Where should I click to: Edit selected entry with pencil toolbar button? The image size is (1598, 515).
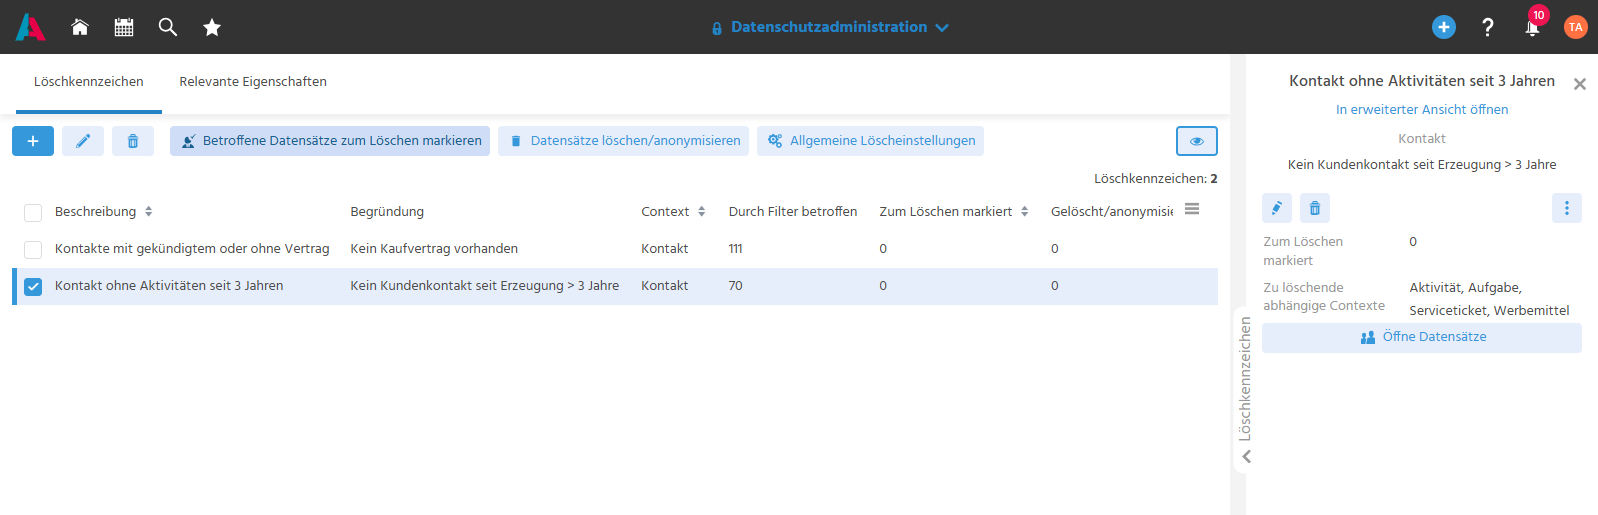tap(83, 141)
